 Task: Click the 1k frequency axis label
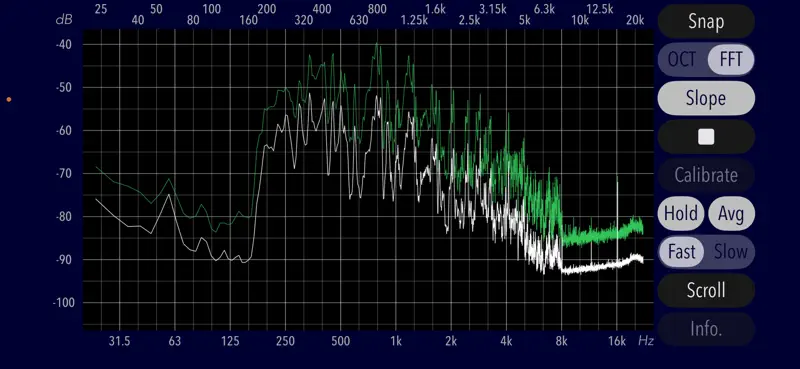(x=395, y=341)
